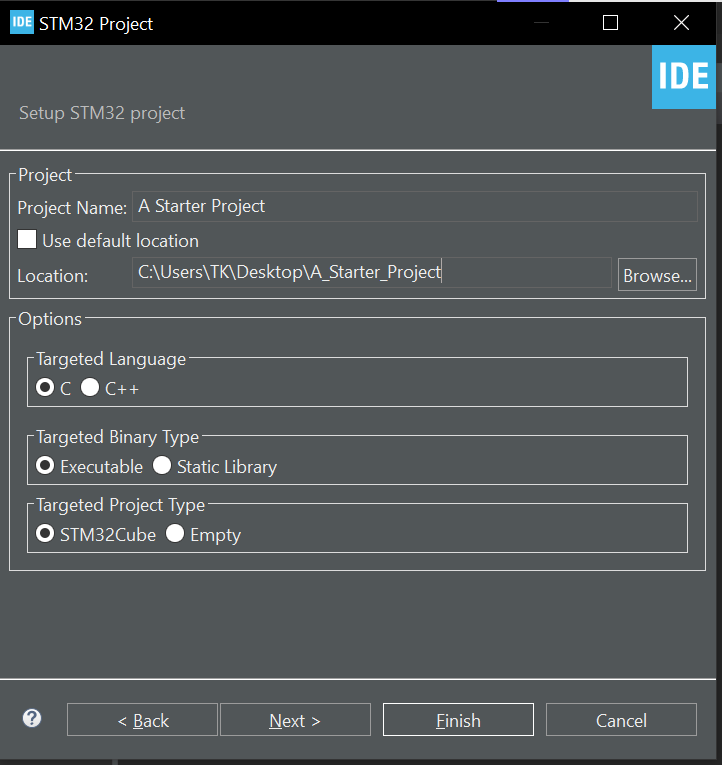Enable Use default location checkbox
Screen dimensions: 722x765
pos(27,240)
